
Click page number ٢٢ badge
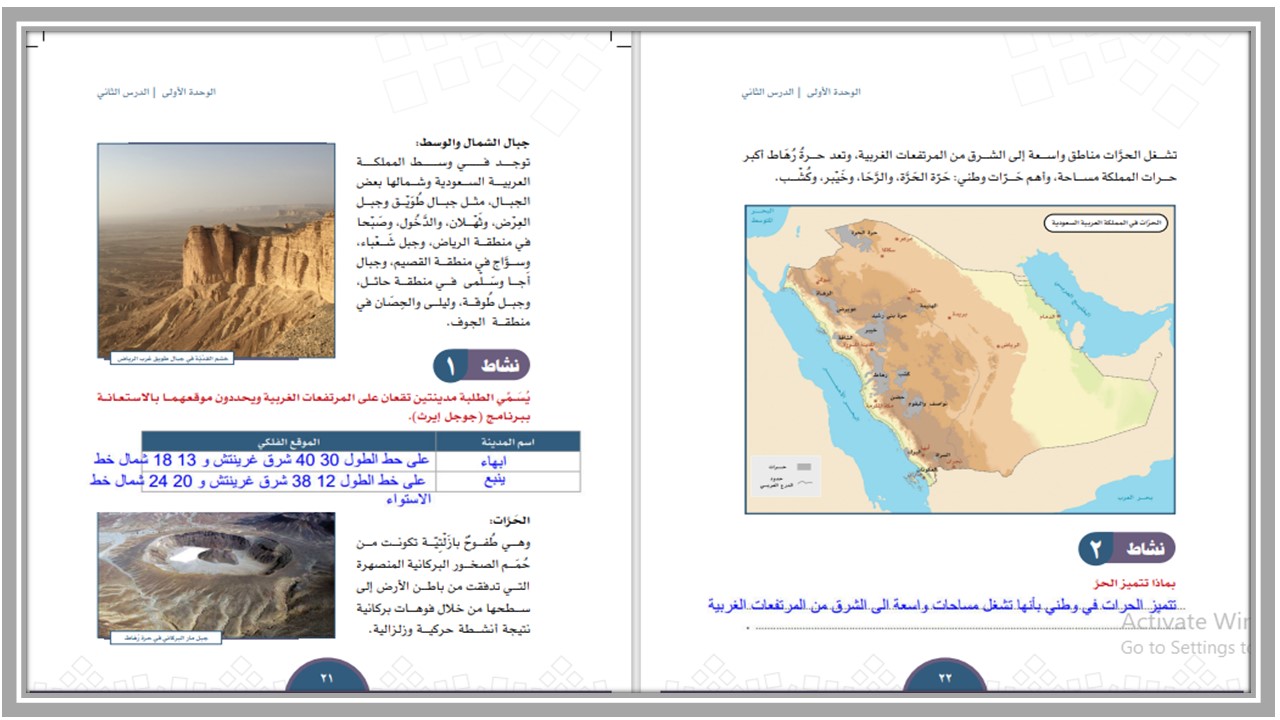946,677
